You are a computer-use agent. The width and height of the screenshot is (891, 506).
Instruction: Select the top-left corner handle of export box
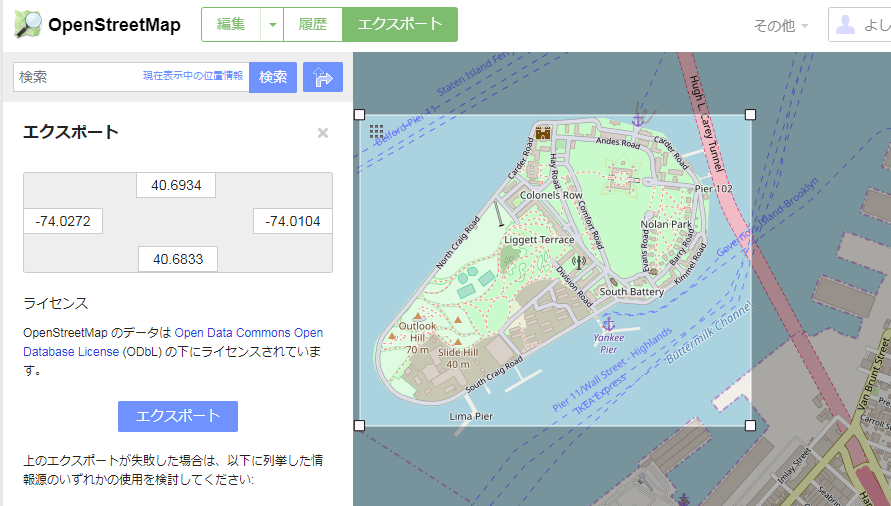point(359,115)
